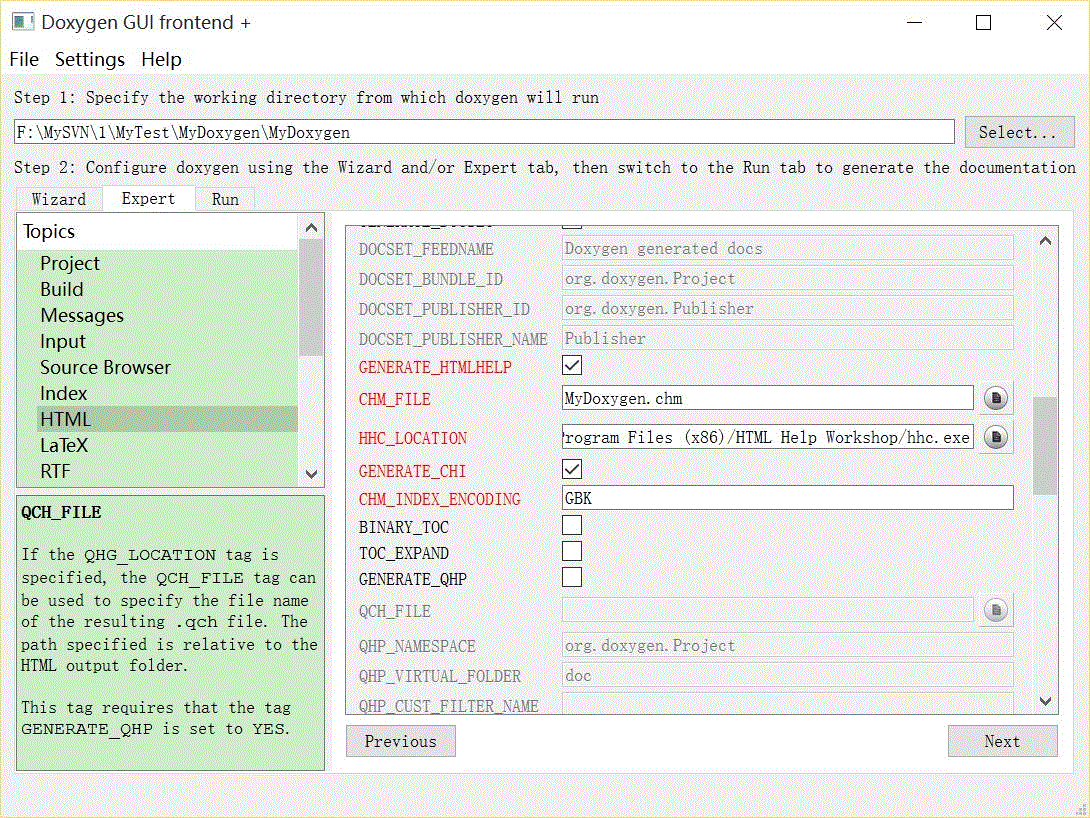Click the Next button
The image size is (1090, 818).
1002,742
